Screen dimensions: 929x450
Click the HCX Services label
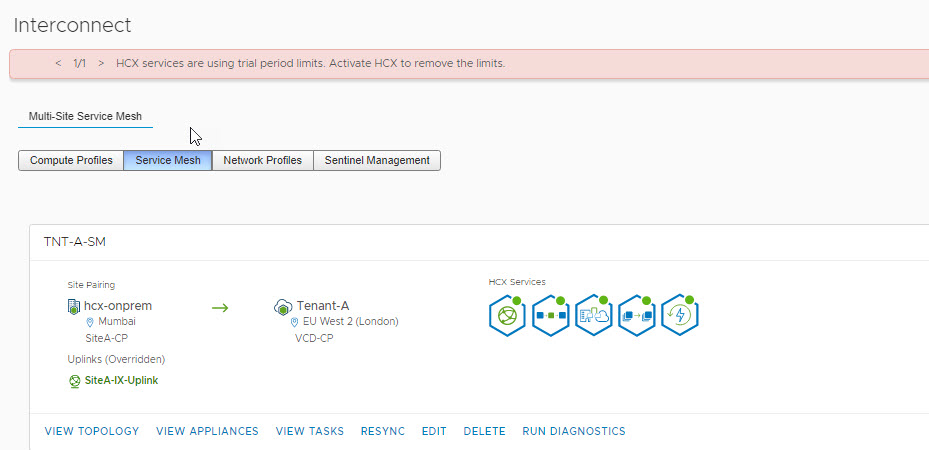point(517,282)
